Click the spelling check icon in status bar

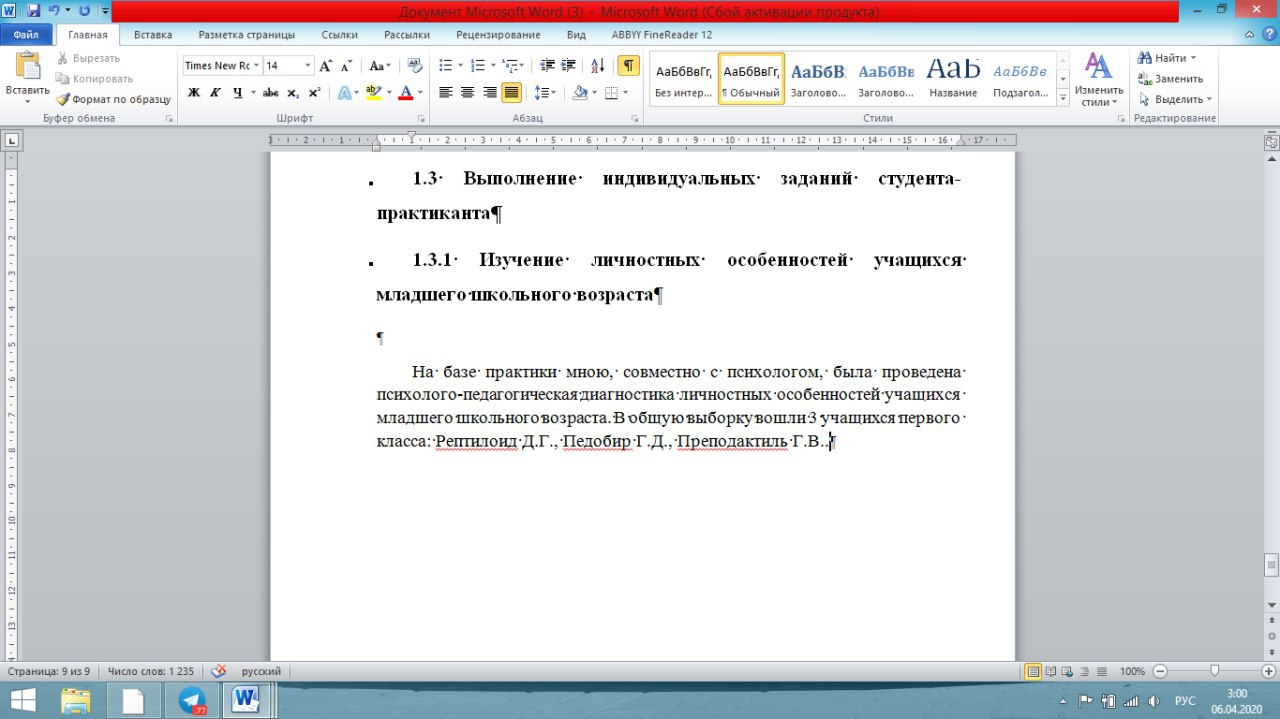point(219,672)
